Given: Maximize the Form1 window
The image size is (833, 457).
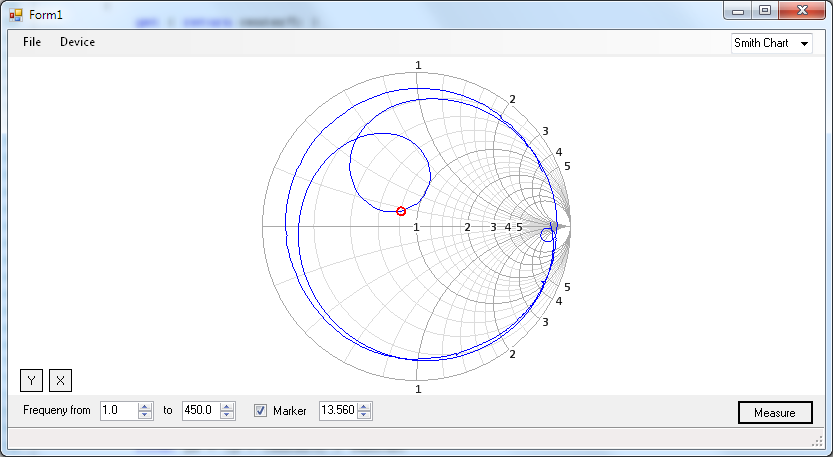Looking at the screenshot, I should pos(764,11).
